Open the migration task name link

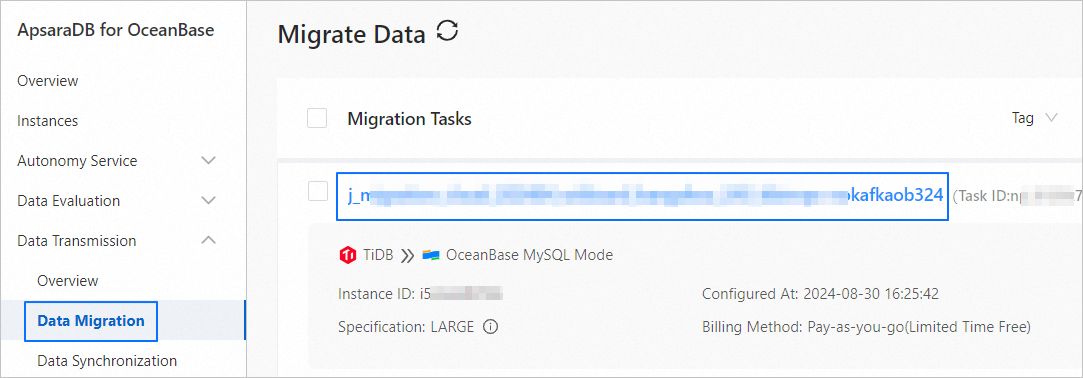click(x=642, y=196)
